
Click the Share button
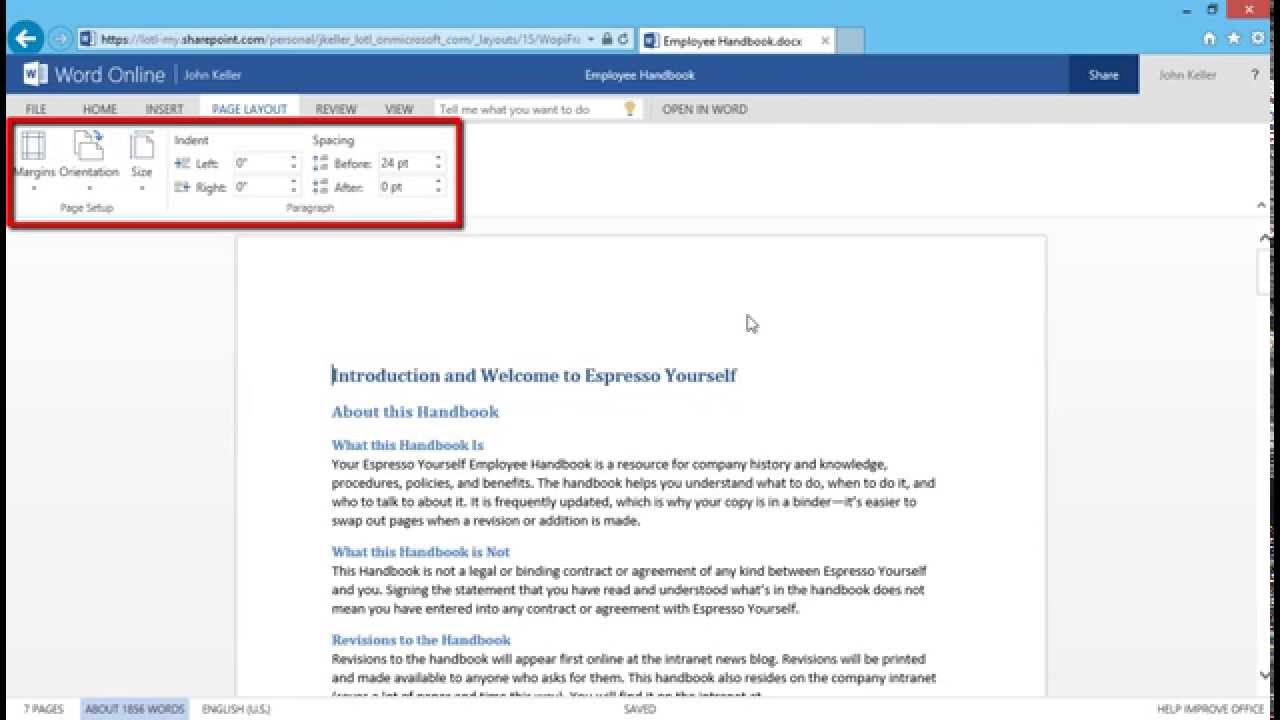coord(1104,75)
